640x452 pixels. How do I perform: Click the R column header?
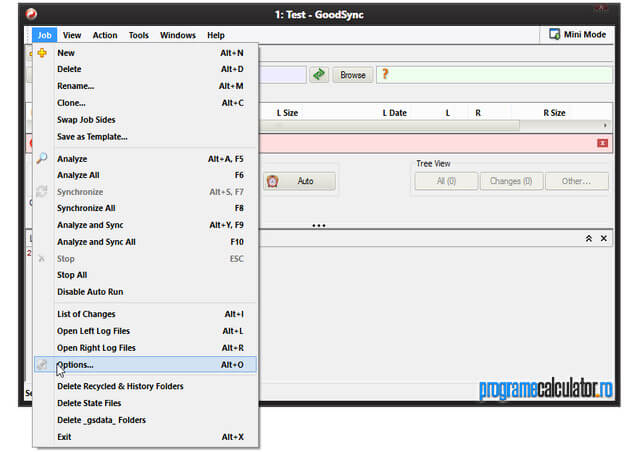pos(478,113)
